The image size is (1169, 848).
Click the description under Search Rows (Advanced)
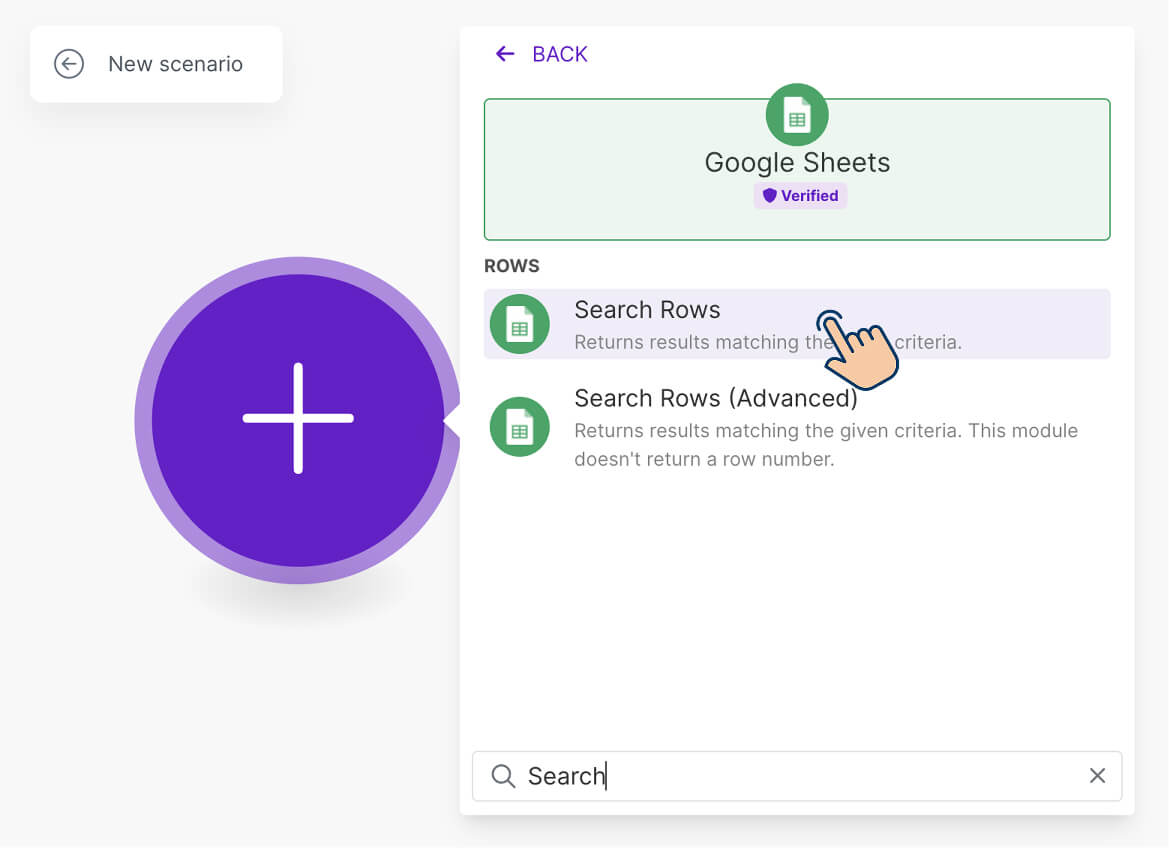[826, 445]
